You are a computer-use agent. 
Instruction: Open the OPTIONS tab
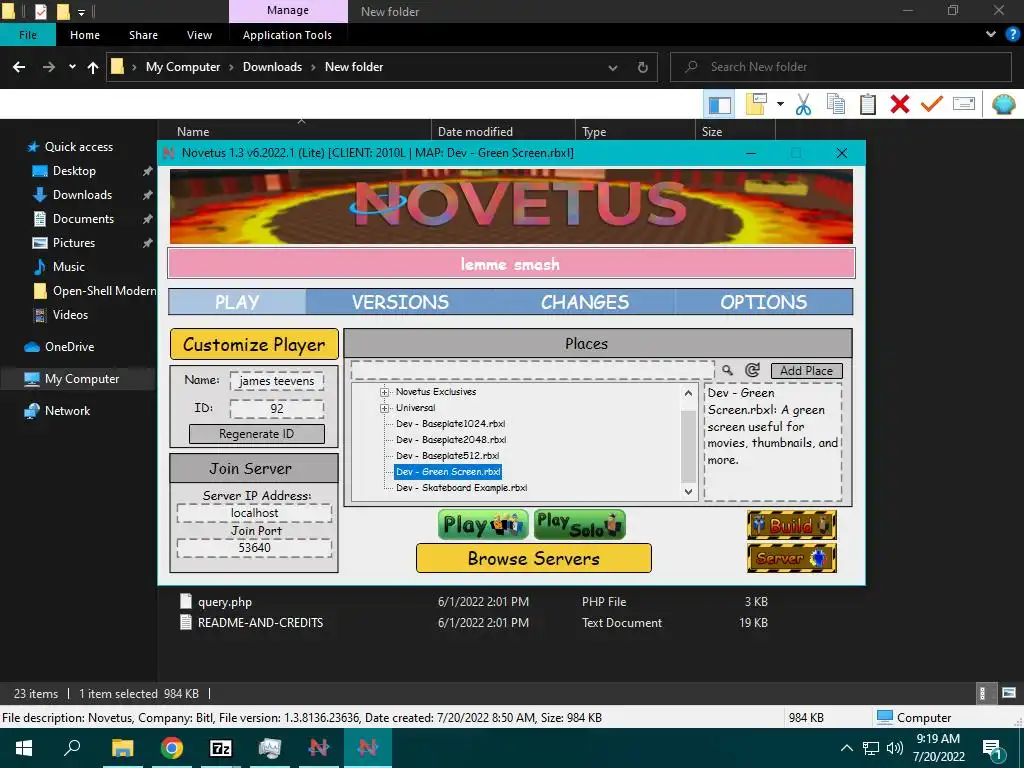pos(763,302)
